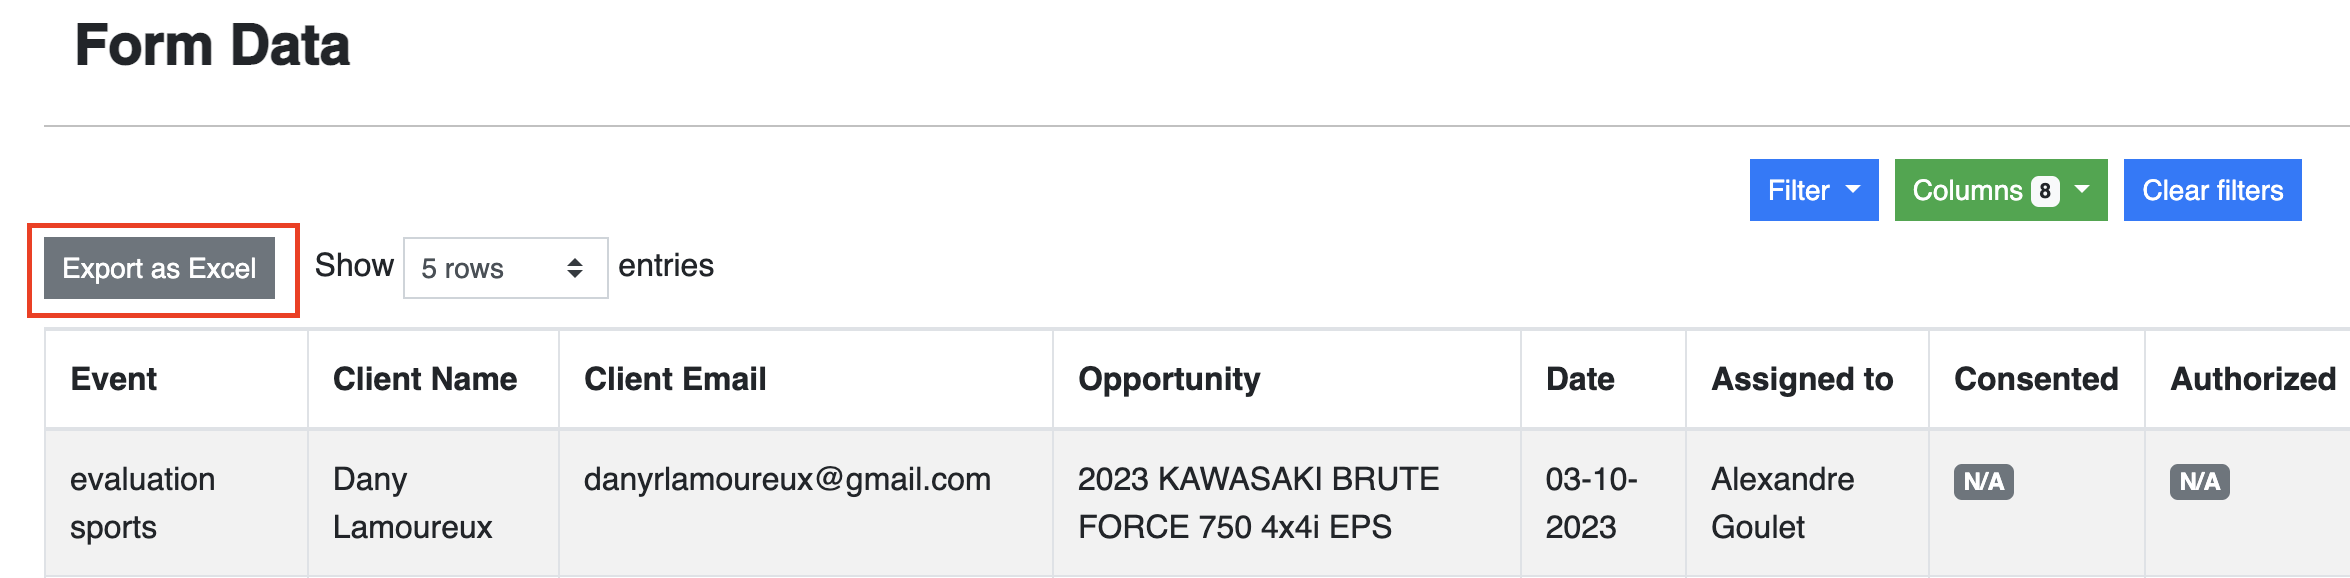Viewport: 2350px width, 578px height.
Task: Open the 5 rows entries selector
Action: tap(505, 268)
